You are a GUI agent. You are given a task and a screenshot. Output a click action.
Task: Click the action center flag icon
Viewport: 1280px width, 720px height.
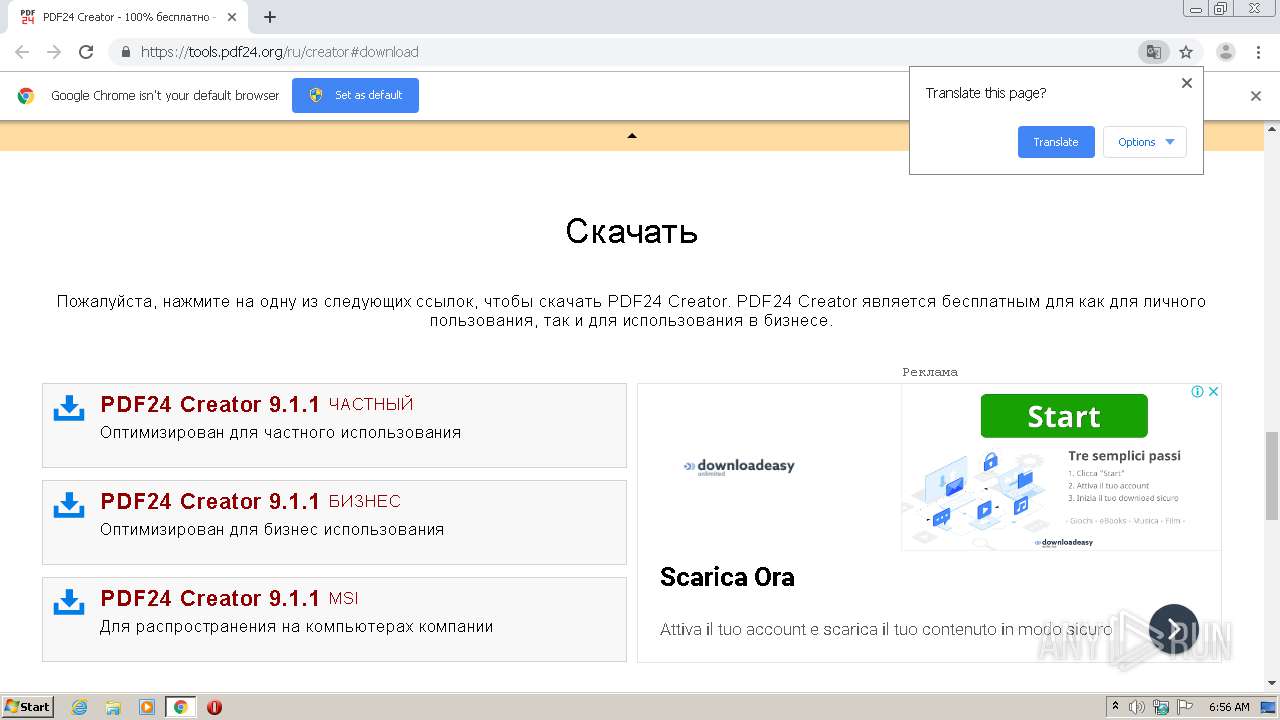coord(1185,707)
